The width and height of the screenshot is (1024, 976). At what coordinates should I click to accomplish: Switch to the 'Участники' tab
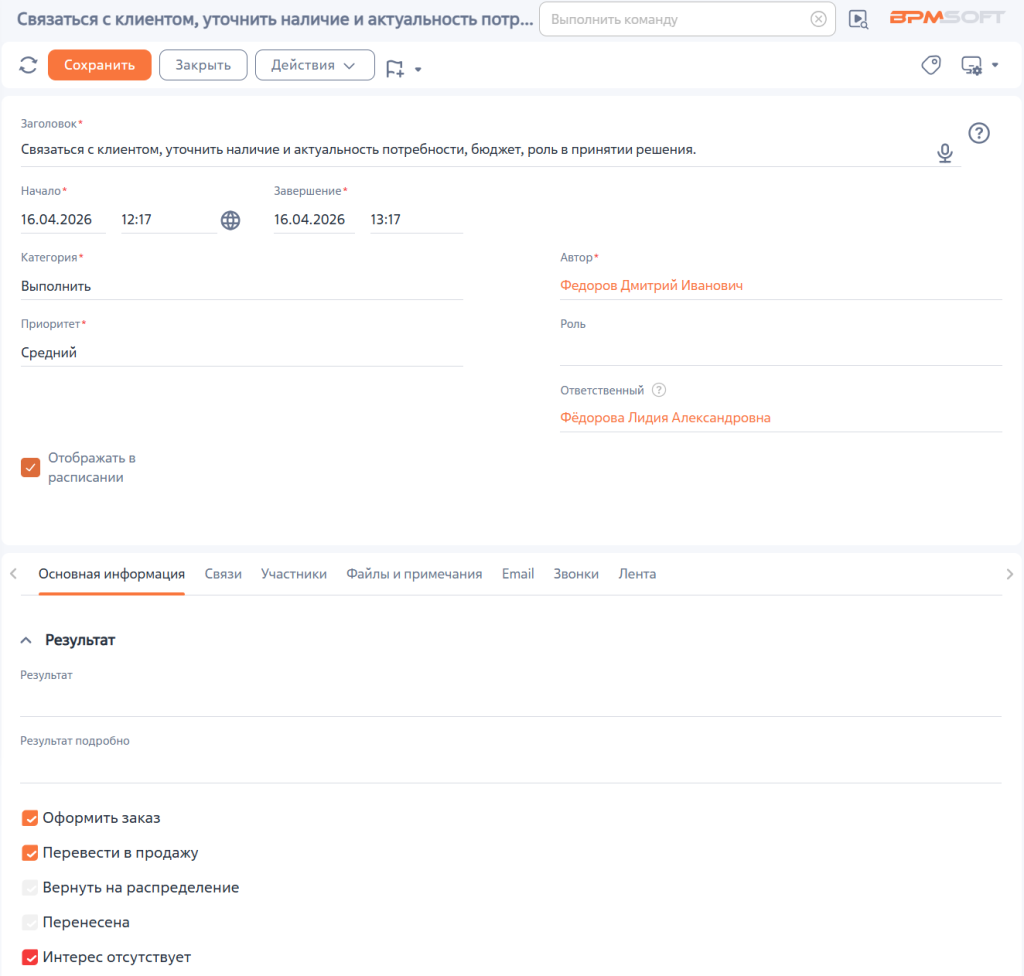click(x=294, y=574)
